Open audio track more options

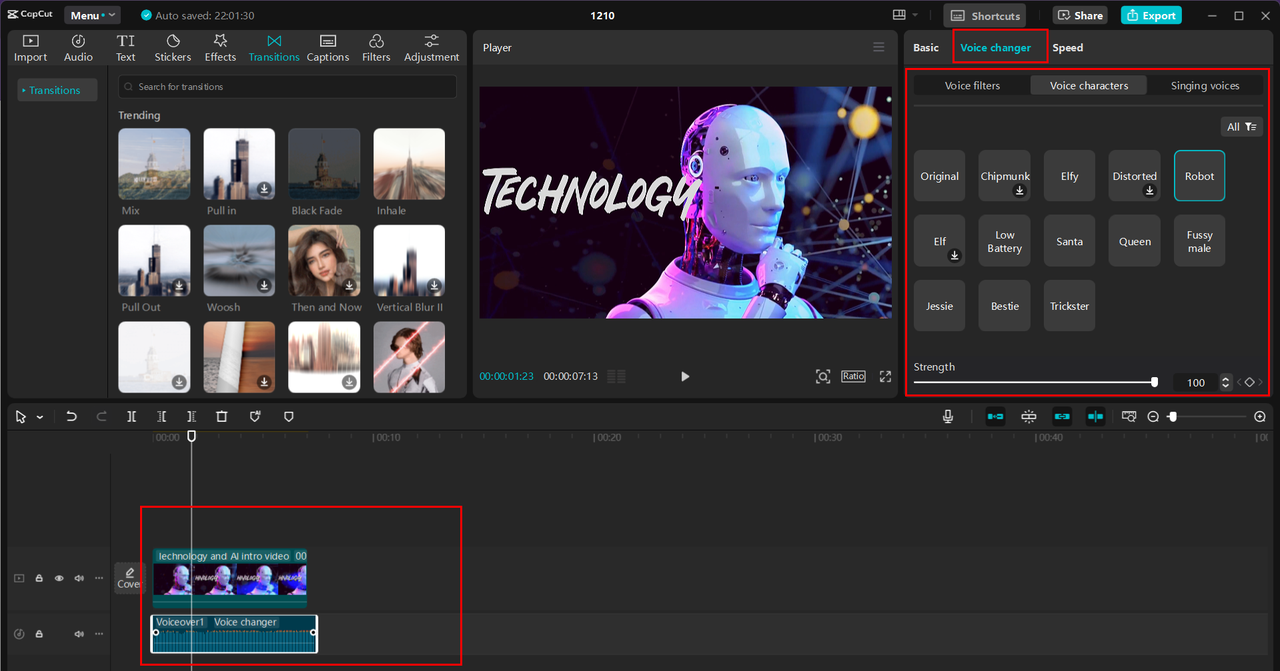[98, 634]
